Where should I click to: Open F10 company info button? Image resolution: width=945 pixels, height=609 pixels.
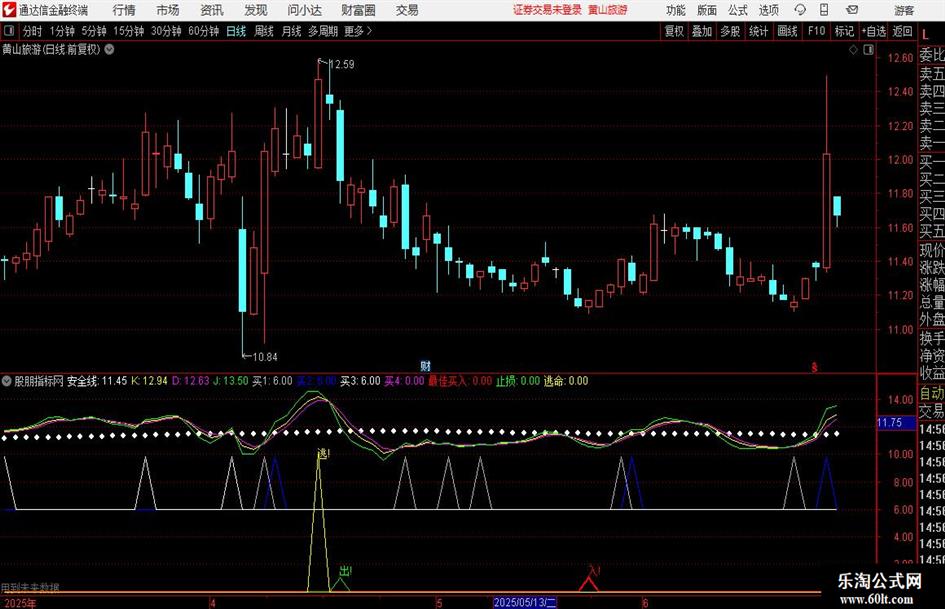(x=816, y=31)
